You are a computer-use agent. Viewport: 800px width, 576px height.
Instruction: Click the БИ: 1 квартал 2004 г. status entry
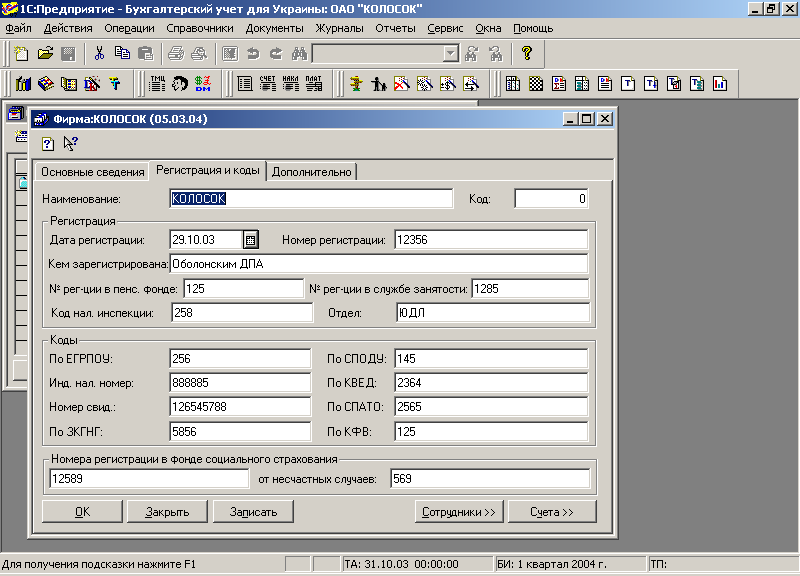pos(570,564)
